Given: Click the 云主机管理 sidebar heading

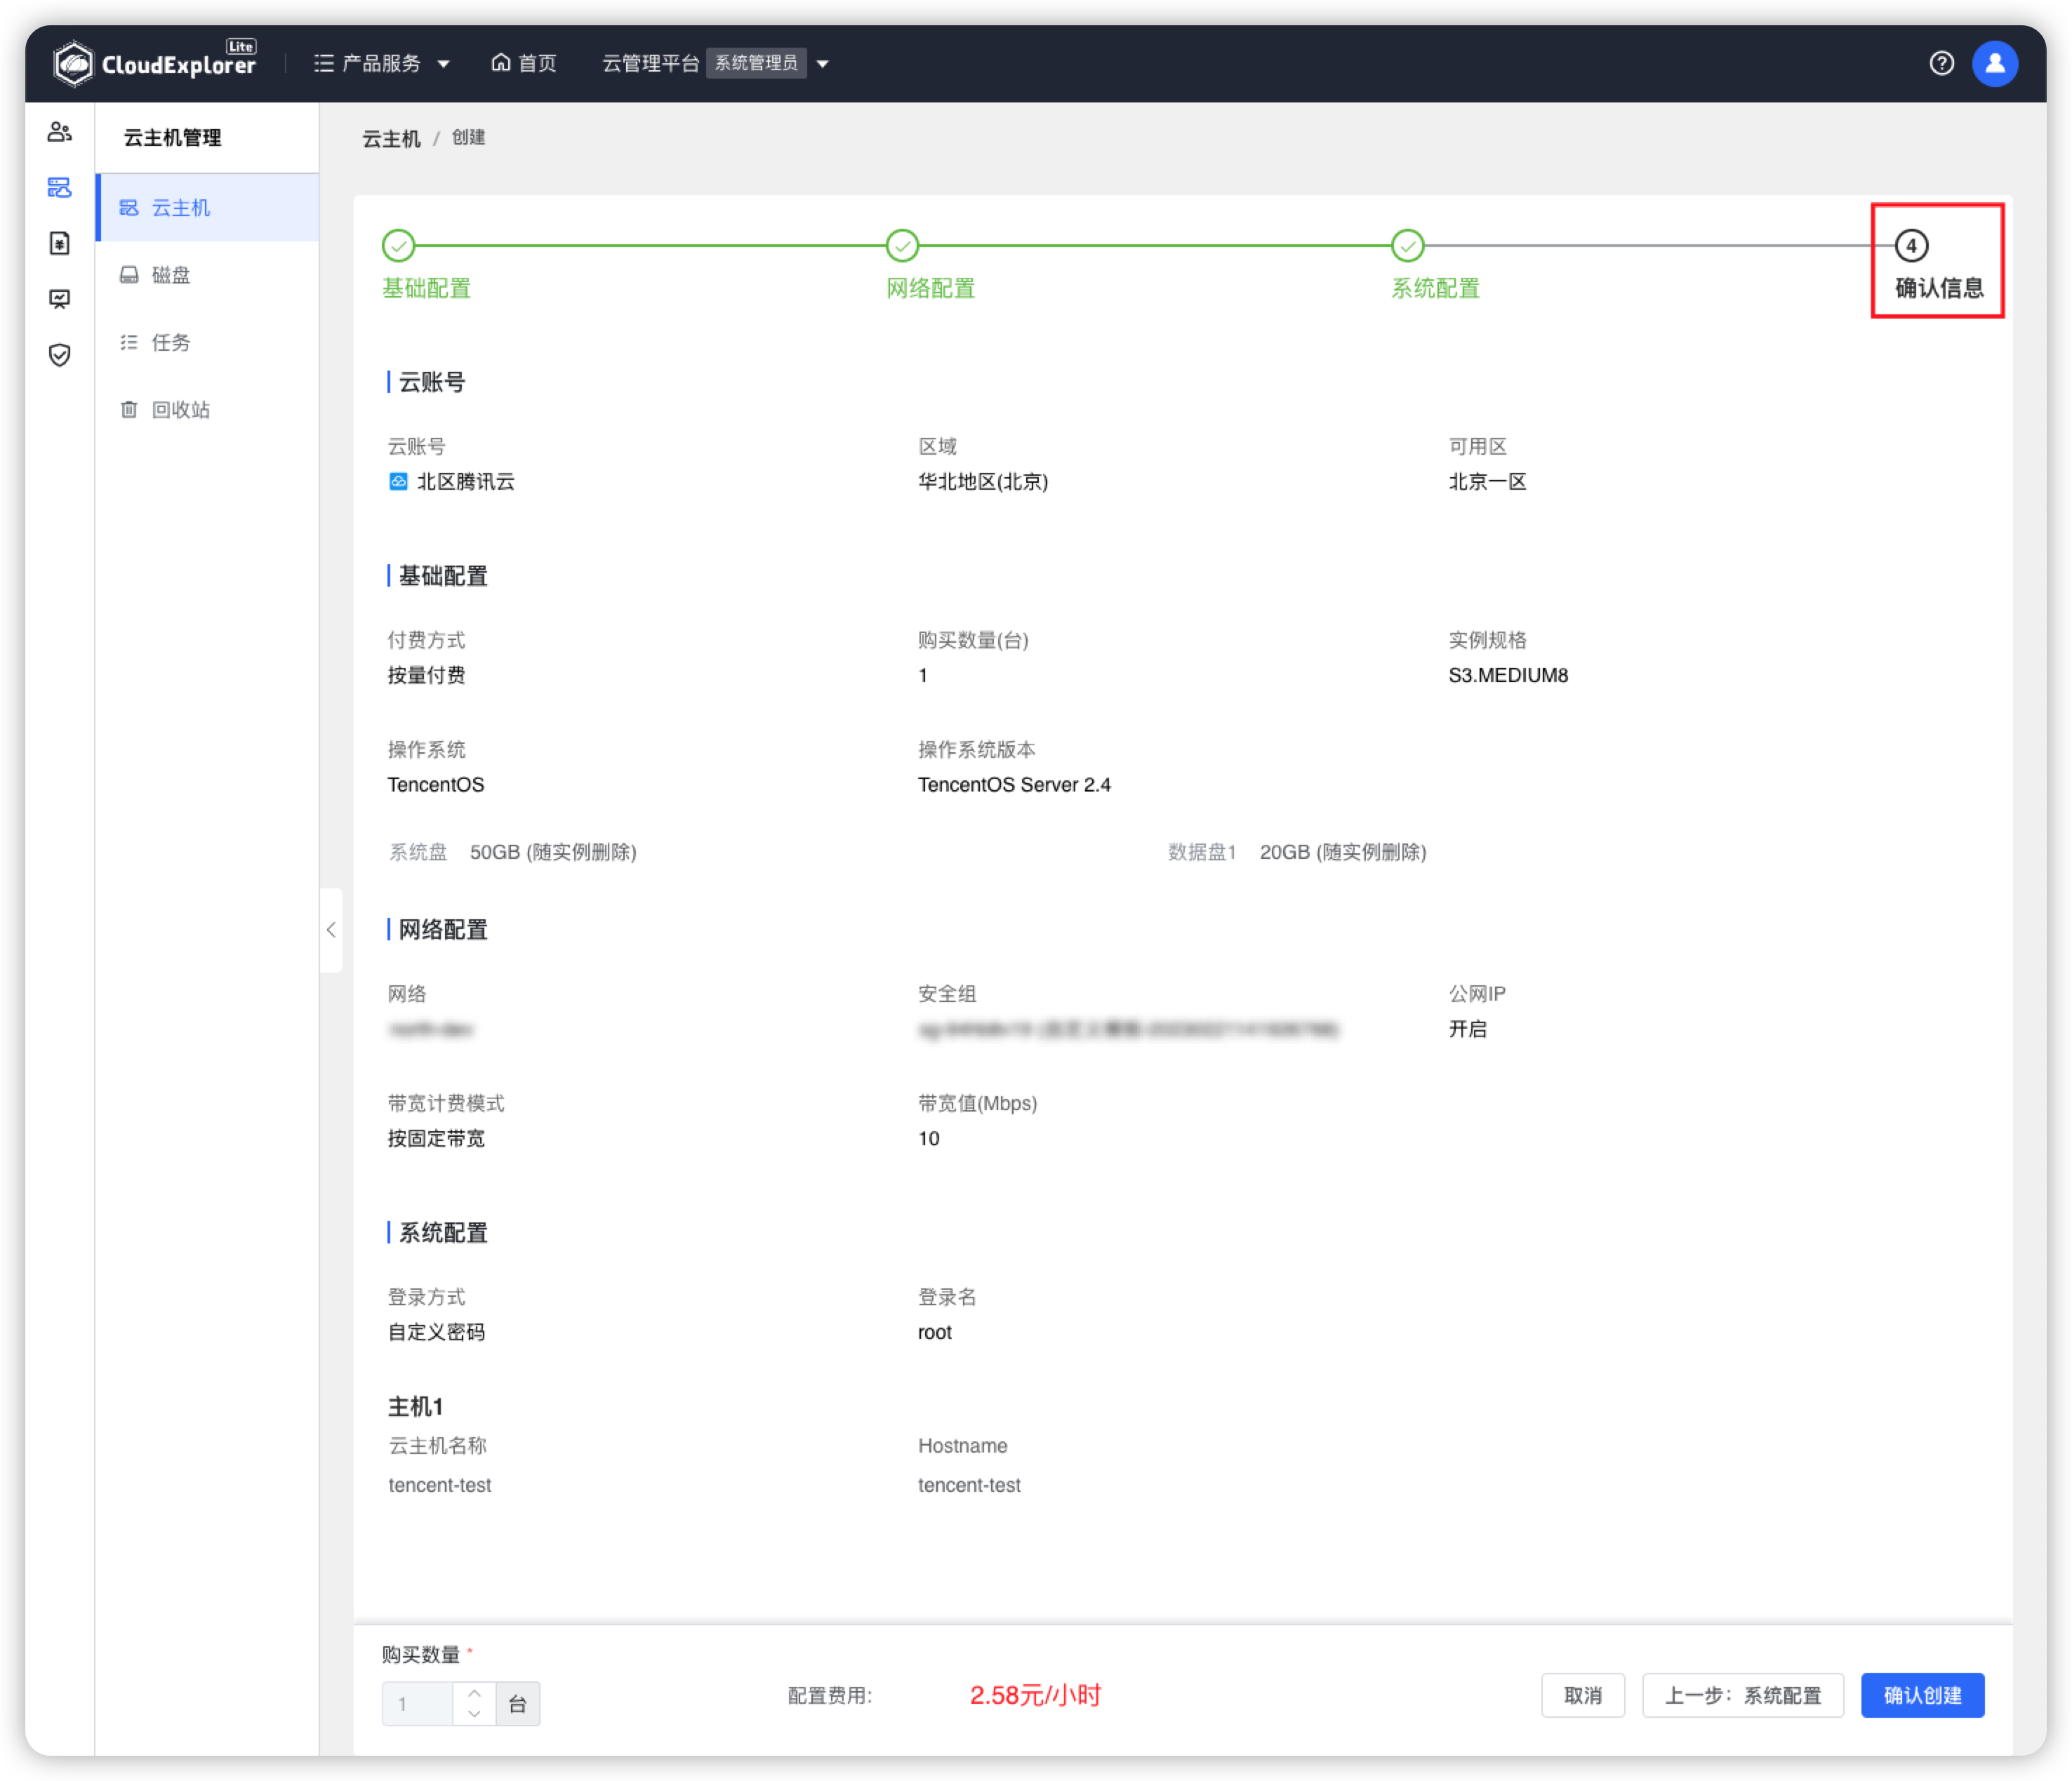Looking at the screenshot, I should (172, 137).
